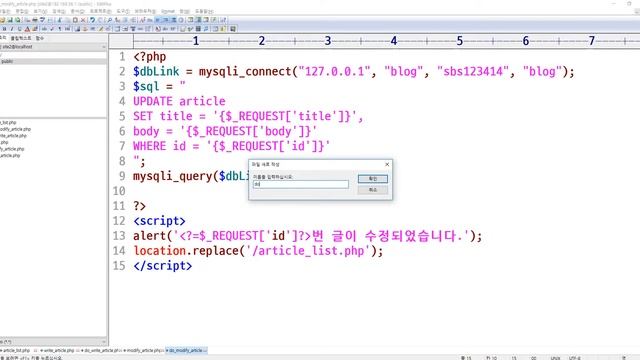Click the Find magnifier icon

[x=110, y=20]
